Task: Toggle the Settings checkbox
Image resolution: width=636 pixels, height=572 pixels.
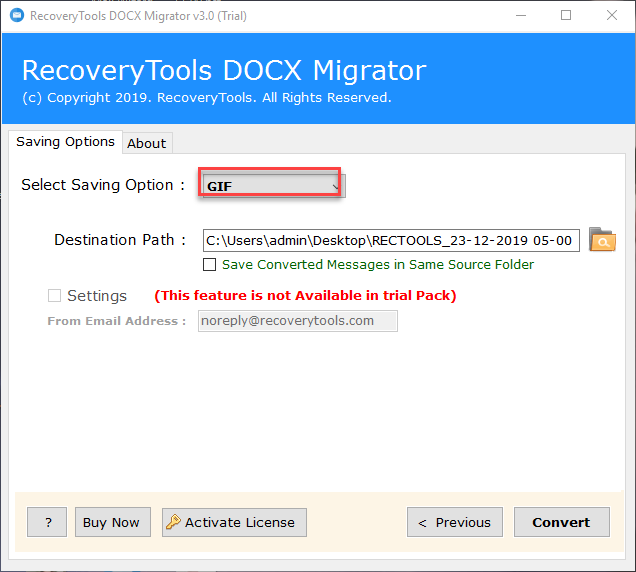Action: pyautogui.click(x=54, y=295)
